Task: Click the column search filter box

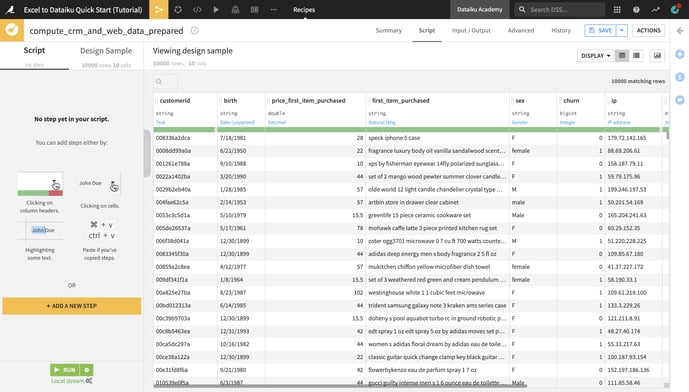Action: (166, 81)
